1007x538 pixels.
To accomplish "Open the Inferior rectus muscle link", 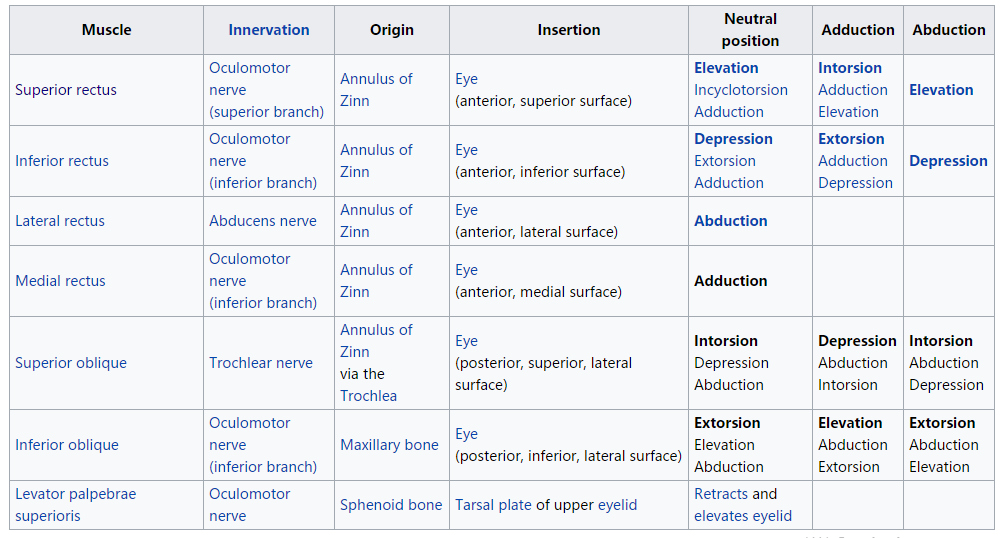I will (x=62, y=161).
